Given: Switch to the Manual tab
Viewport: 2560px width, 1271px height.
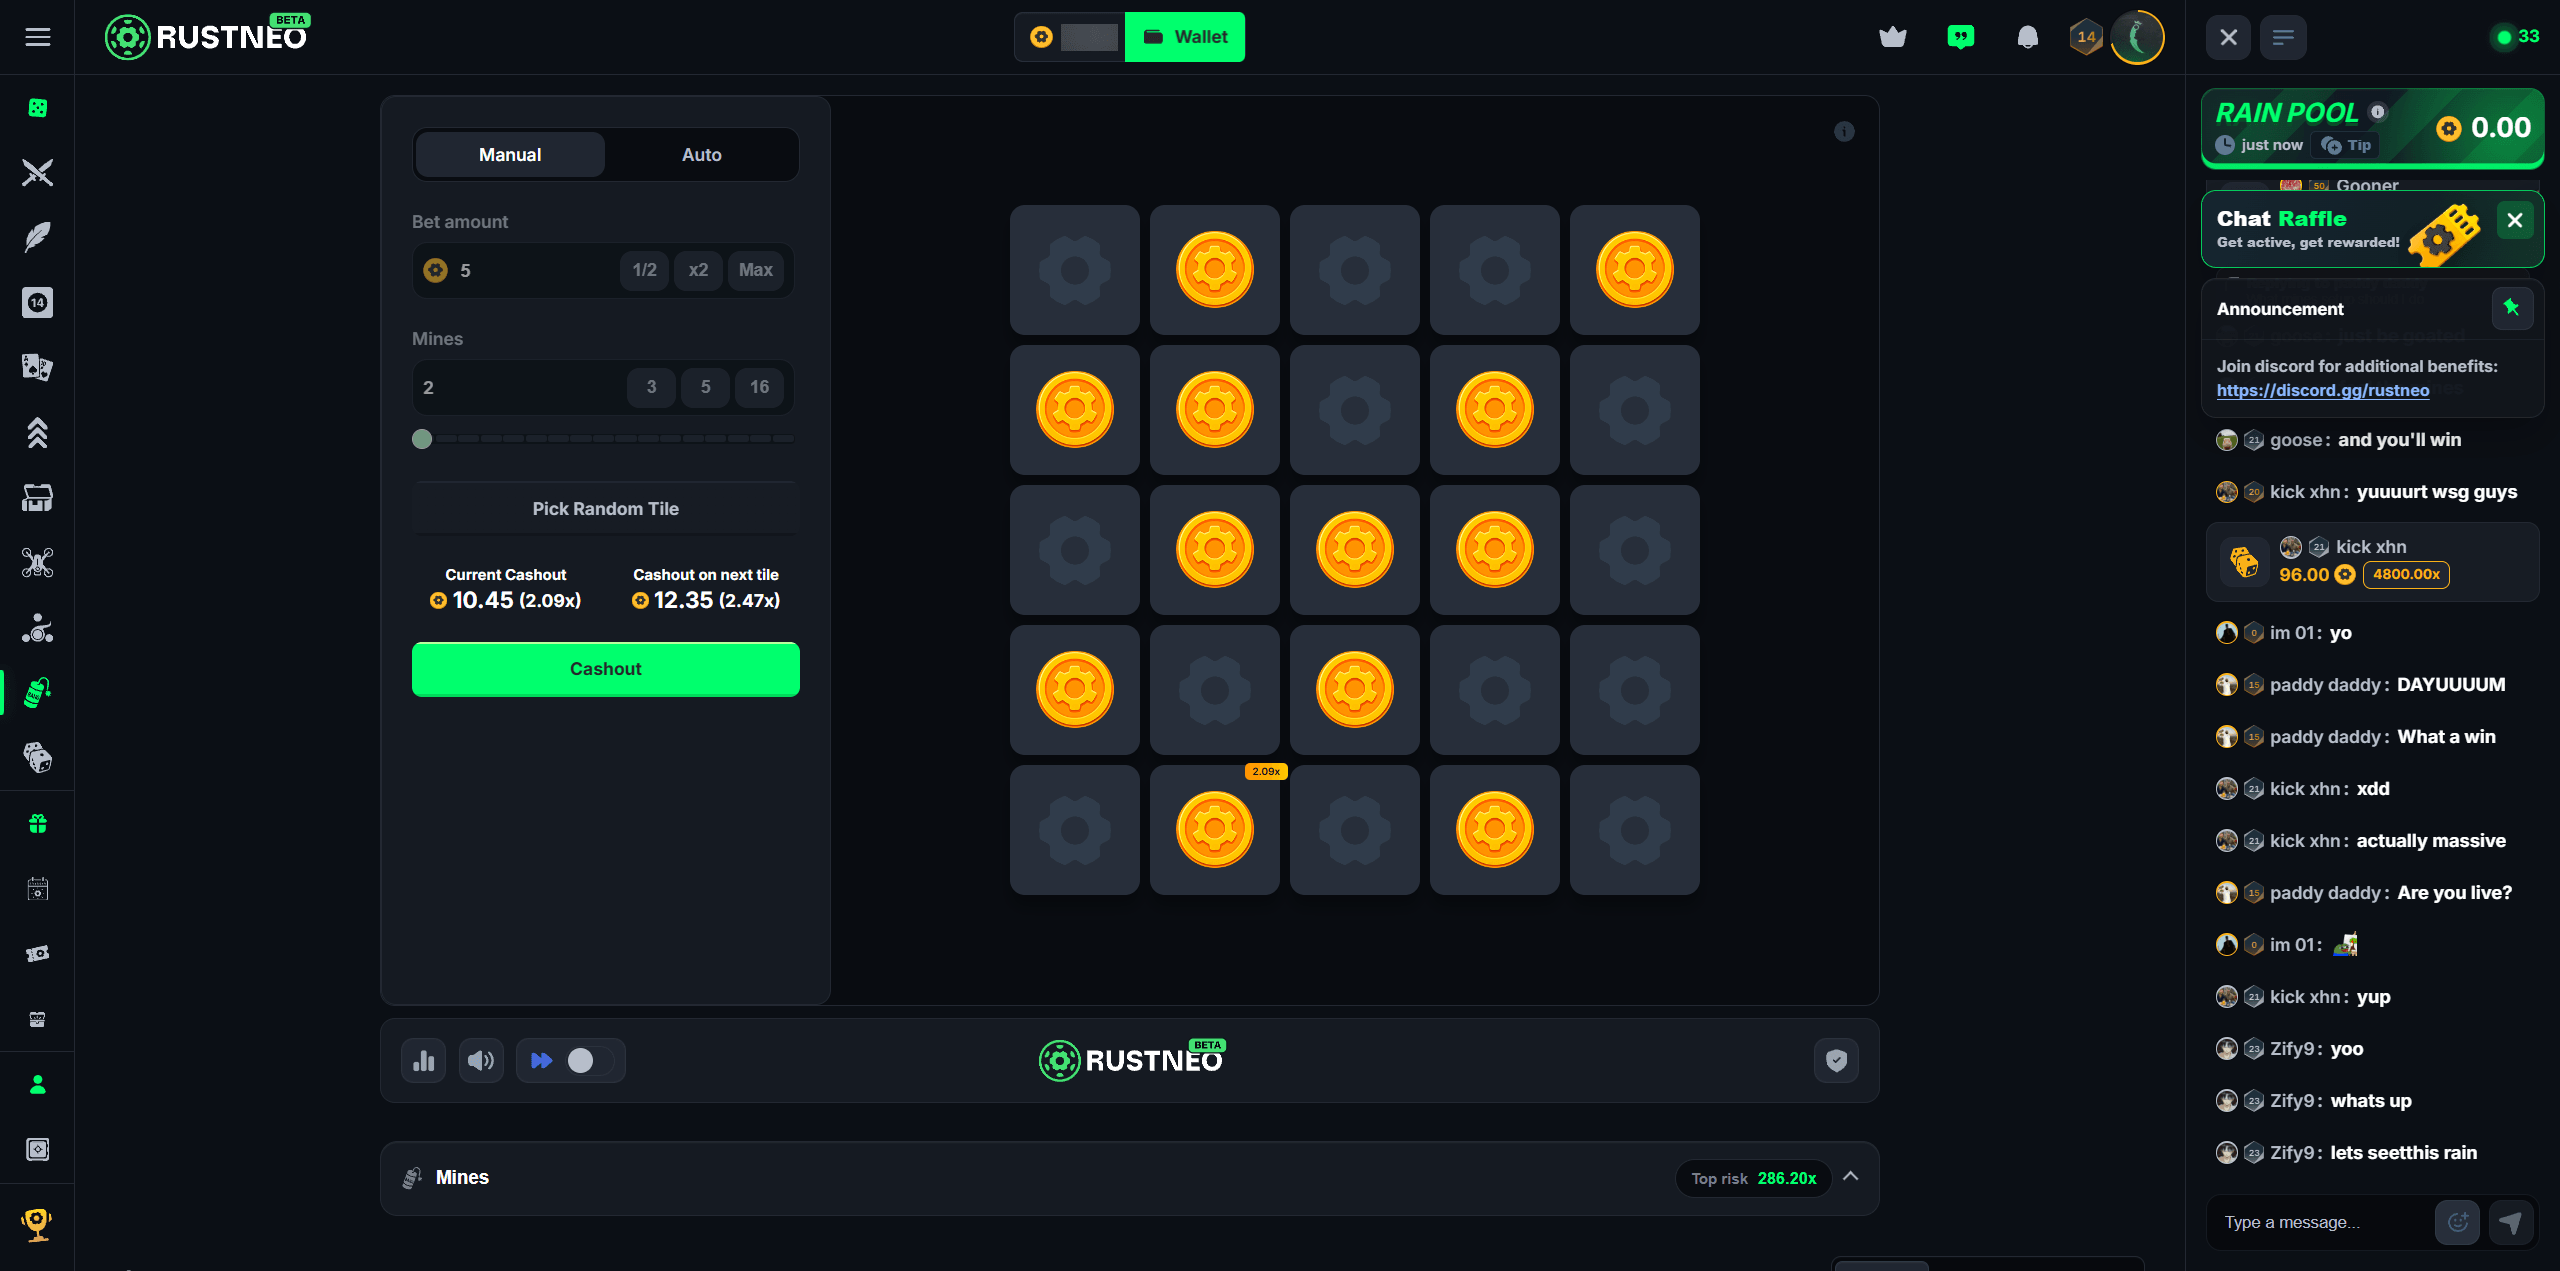Looking at the screenshot, I should pos(510,155).
